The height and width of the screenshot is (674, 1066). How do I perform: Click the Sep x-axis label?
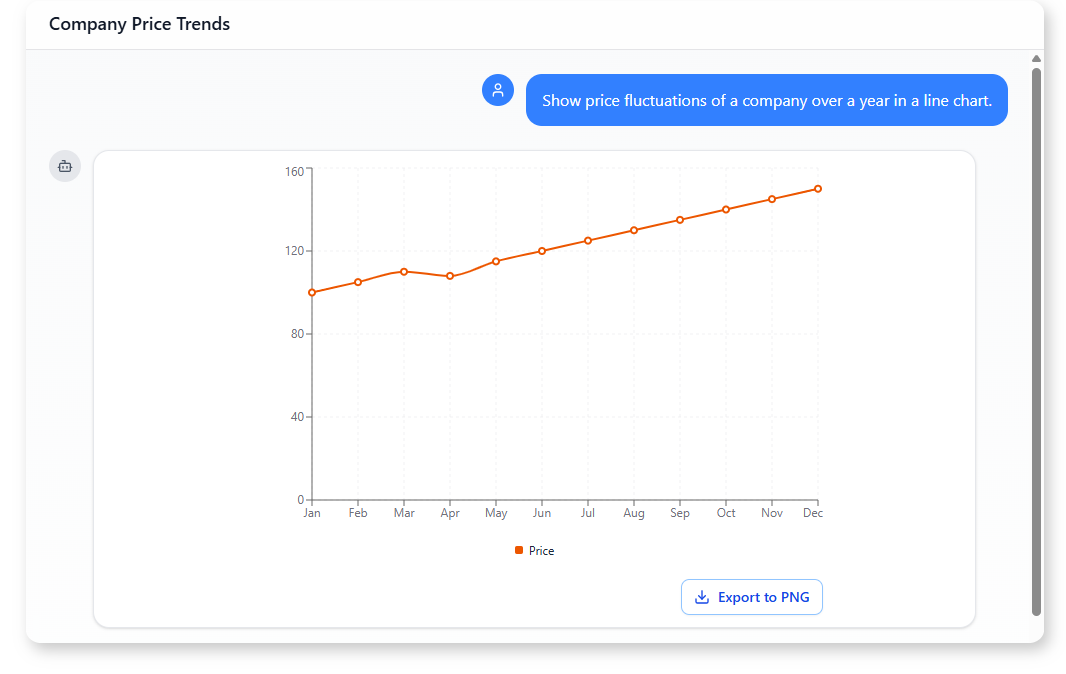pyautogui.click(x=680, y=513)
